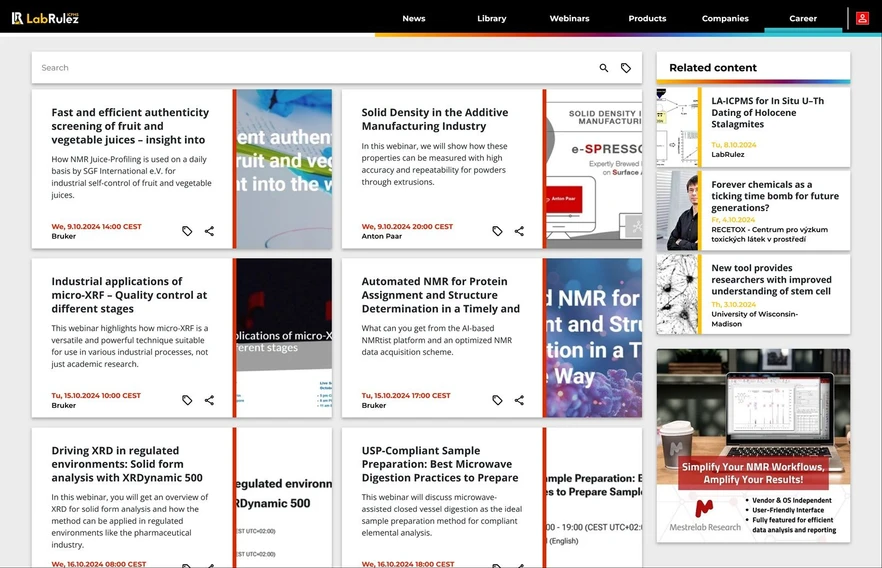Click the search magnifier icon

(604, 68)
